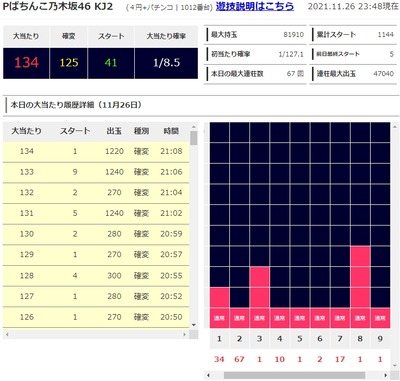Click the history table scroll up arrow

[194, 127]
